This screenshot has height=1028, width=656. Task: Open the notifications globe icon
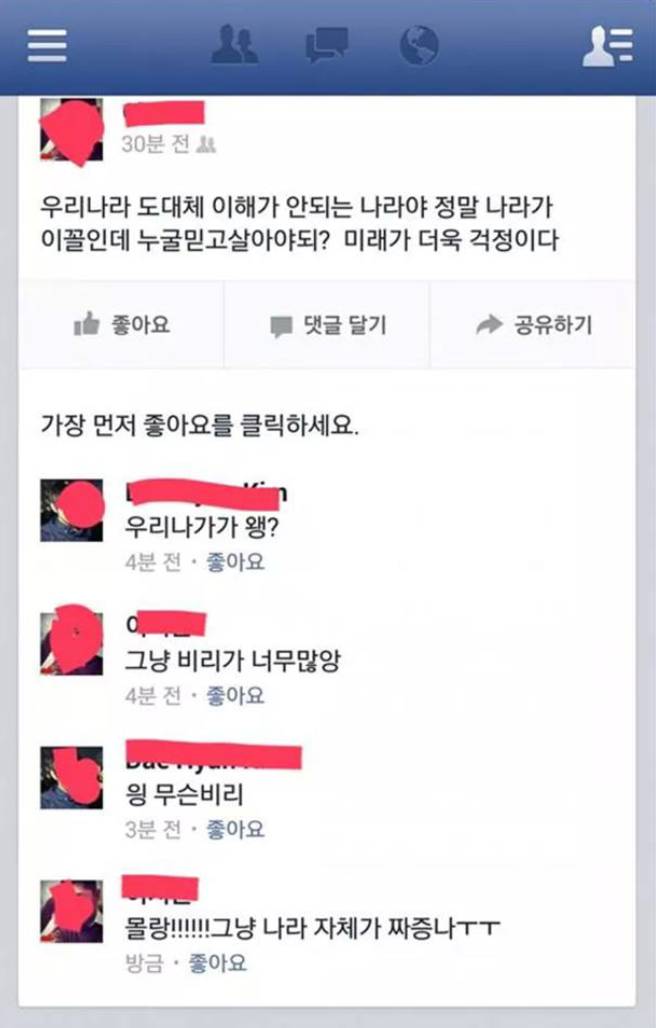pos(419,45)
